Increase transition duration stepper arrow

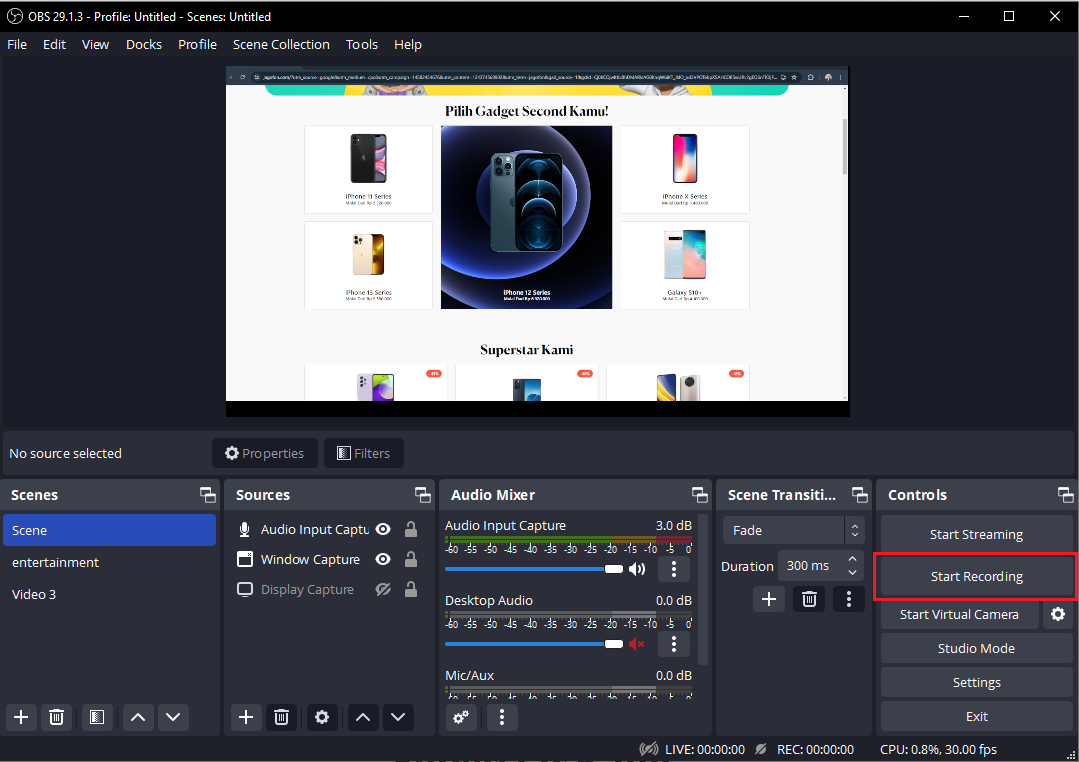[853, 558]
